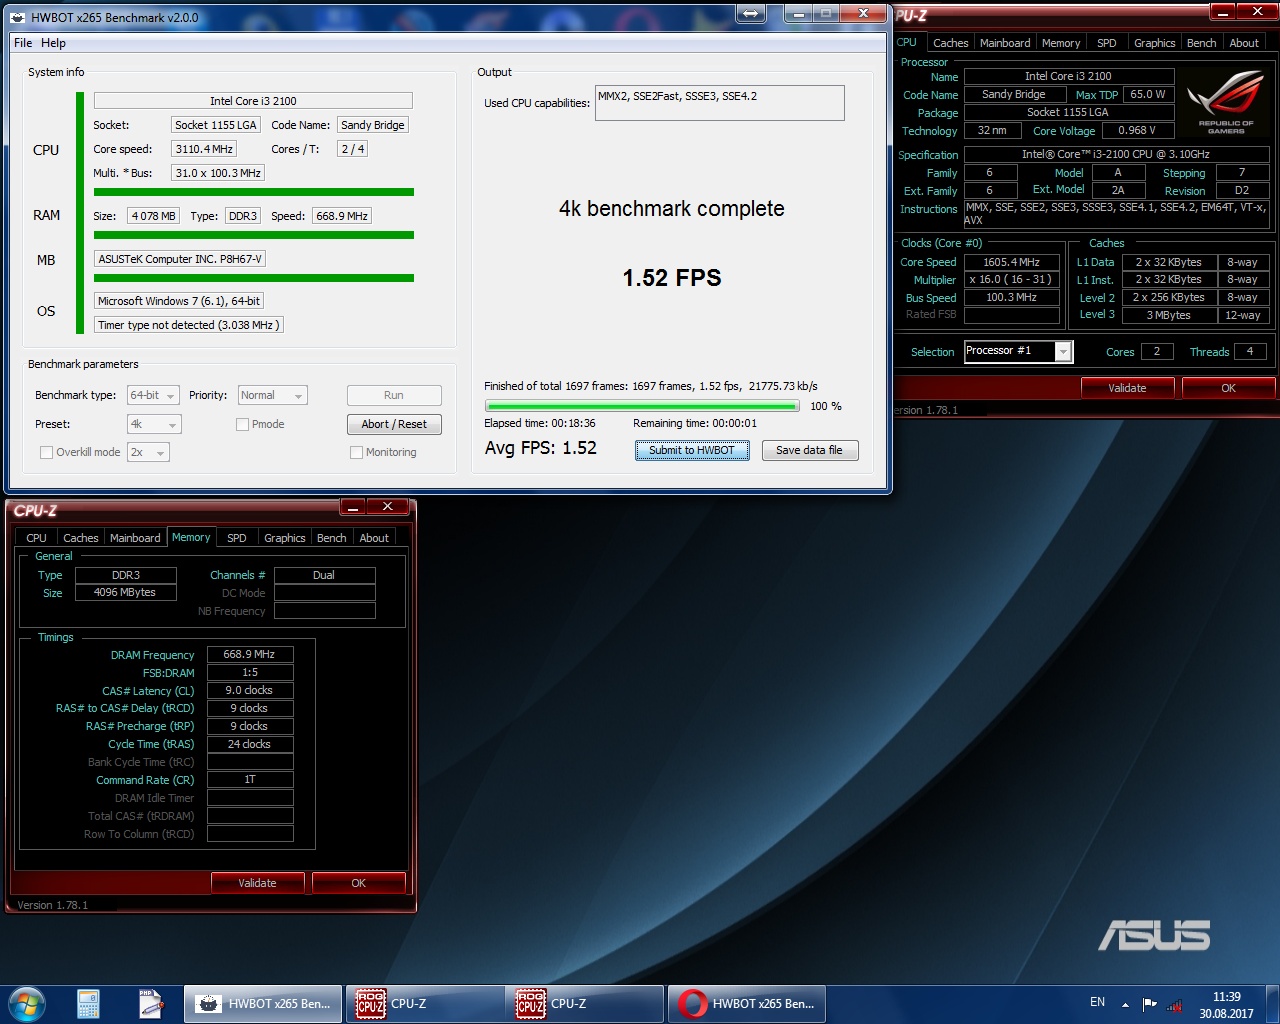Switch to the Opera HWBOT x265 taskbar item
The image size is (1280, 1024).
[x=747, y=1004]
